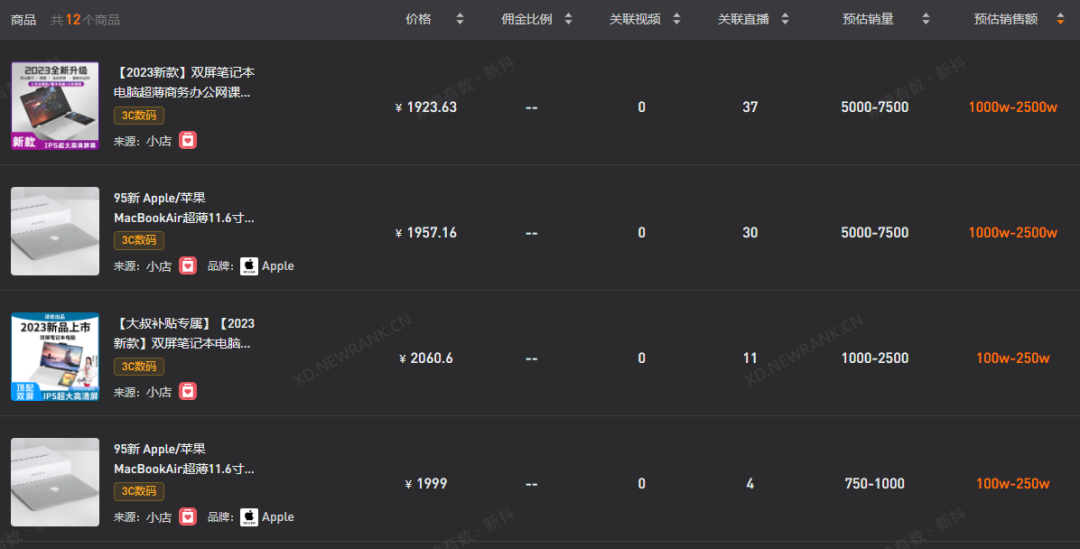Open title link of 【2023新款】双屏笔记本 product
Screen dimensions: 1080x549
185,82
